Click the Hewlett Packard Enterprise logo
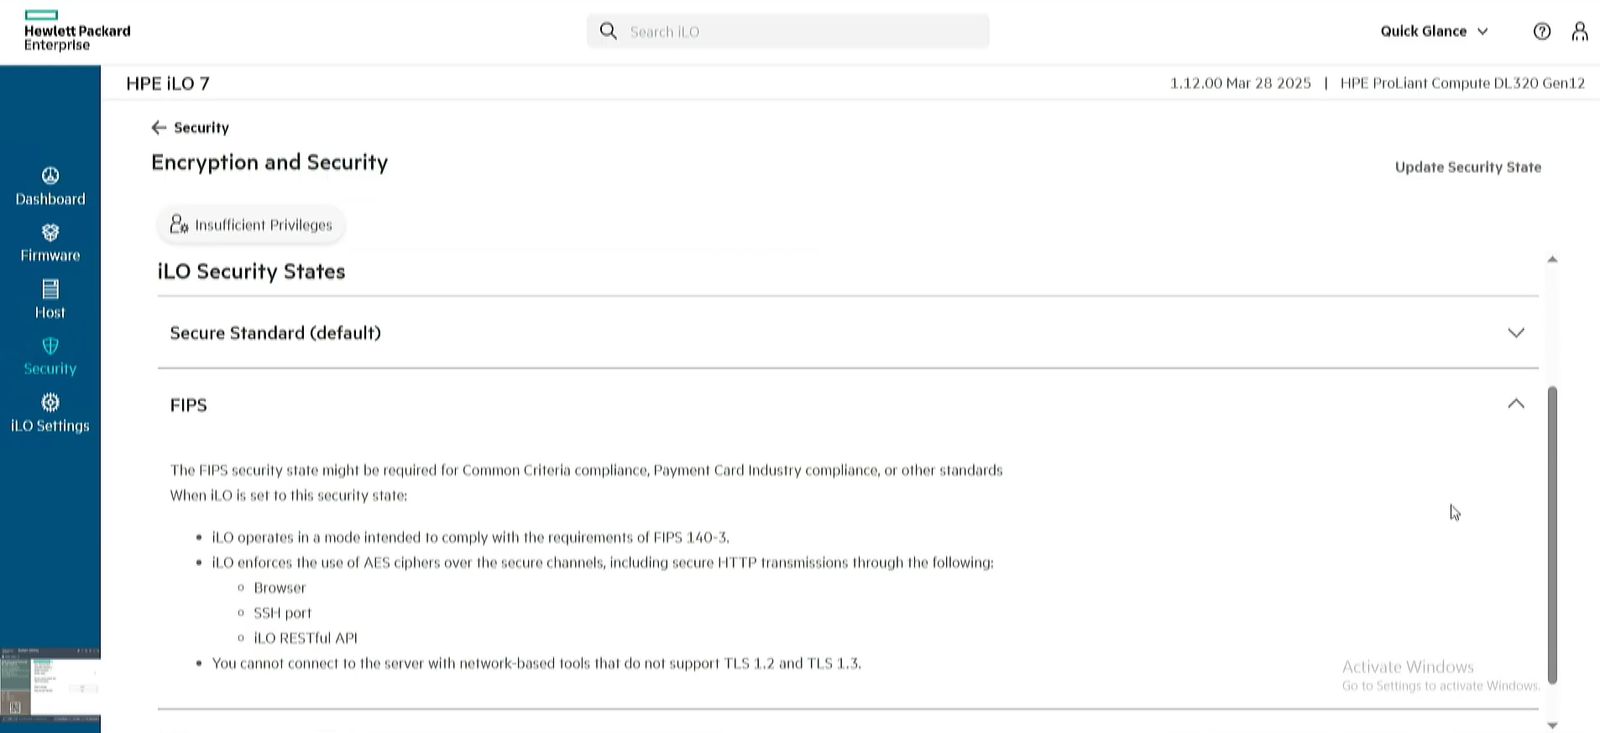Viewport: 1600px width, 733px height. (x=77, y=31)
